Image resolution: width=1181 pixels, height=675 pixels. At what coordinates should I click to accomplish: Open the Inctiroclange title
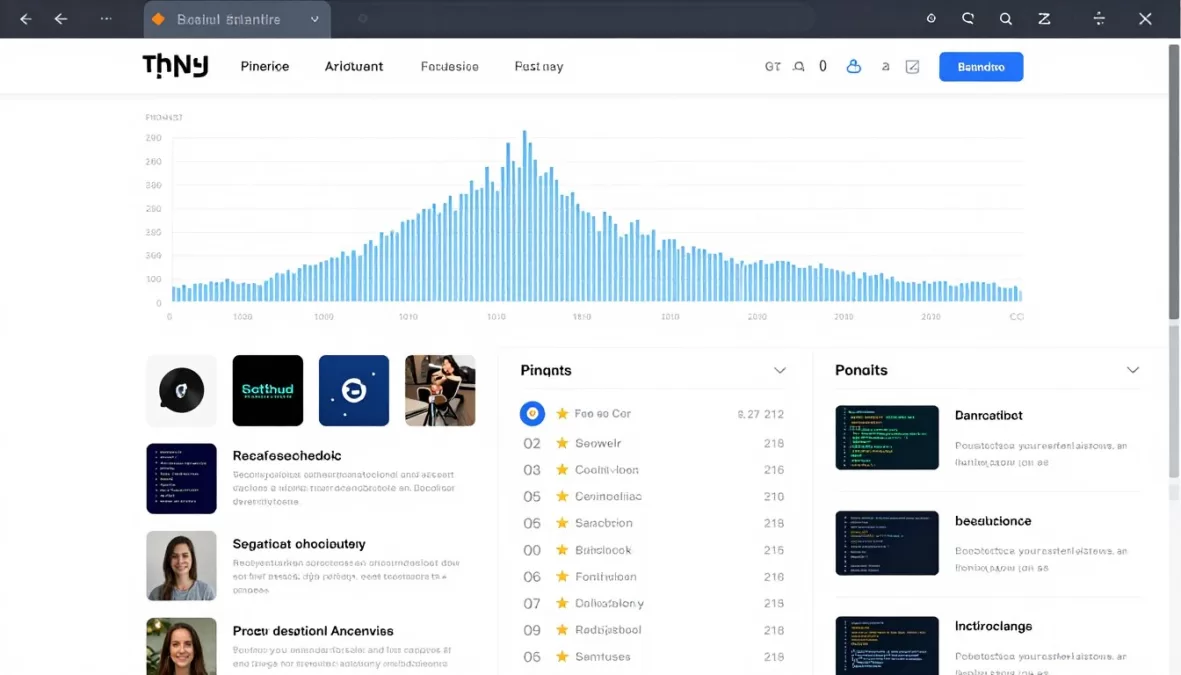(x=993, y=627)
